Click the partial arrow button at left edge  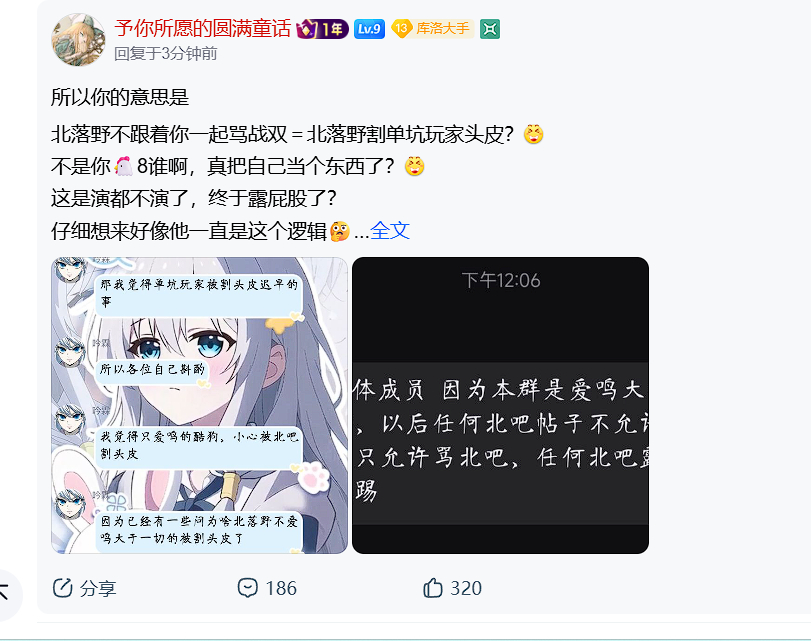(6, 594)
